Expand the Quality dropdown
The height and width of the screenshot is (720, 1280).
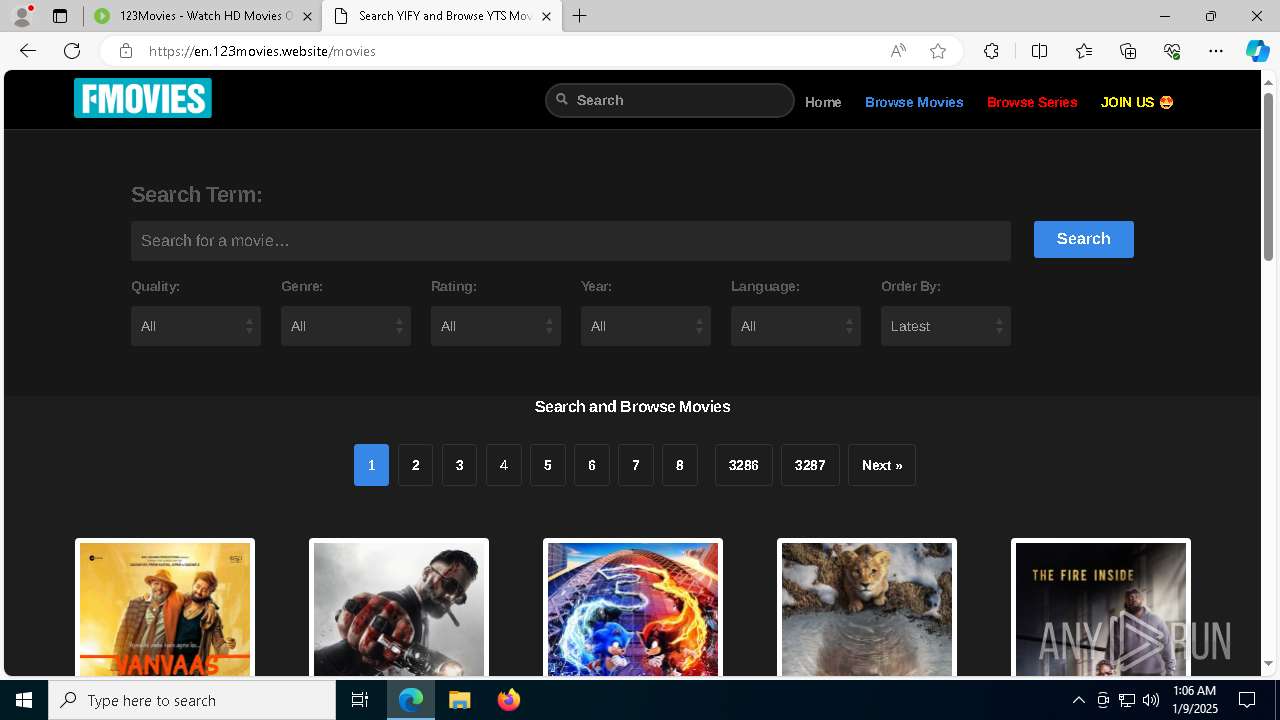tap(196, 326)
